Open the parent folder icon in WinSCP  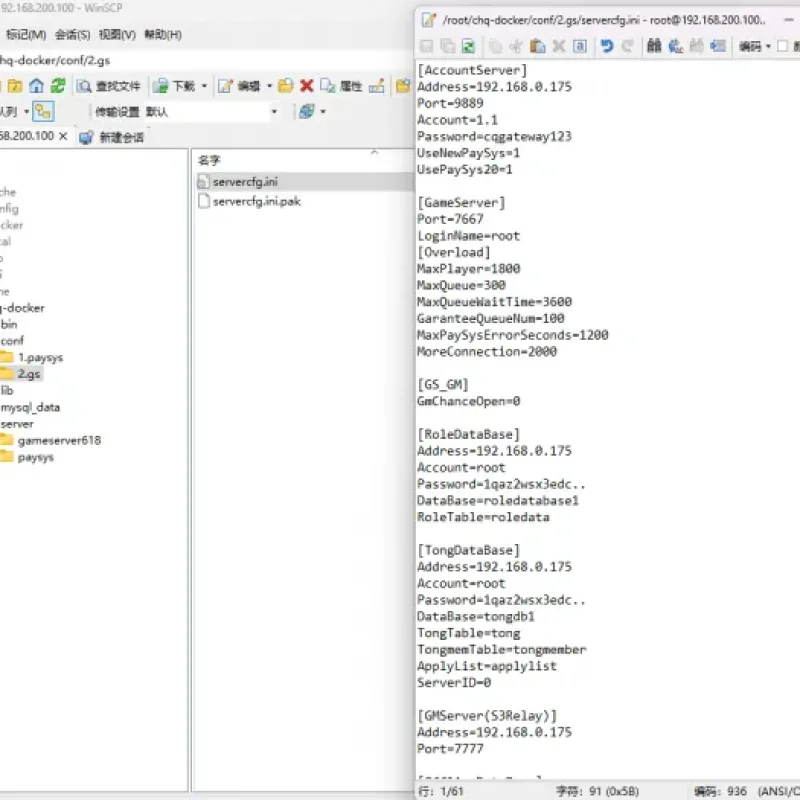coord(15,86)
